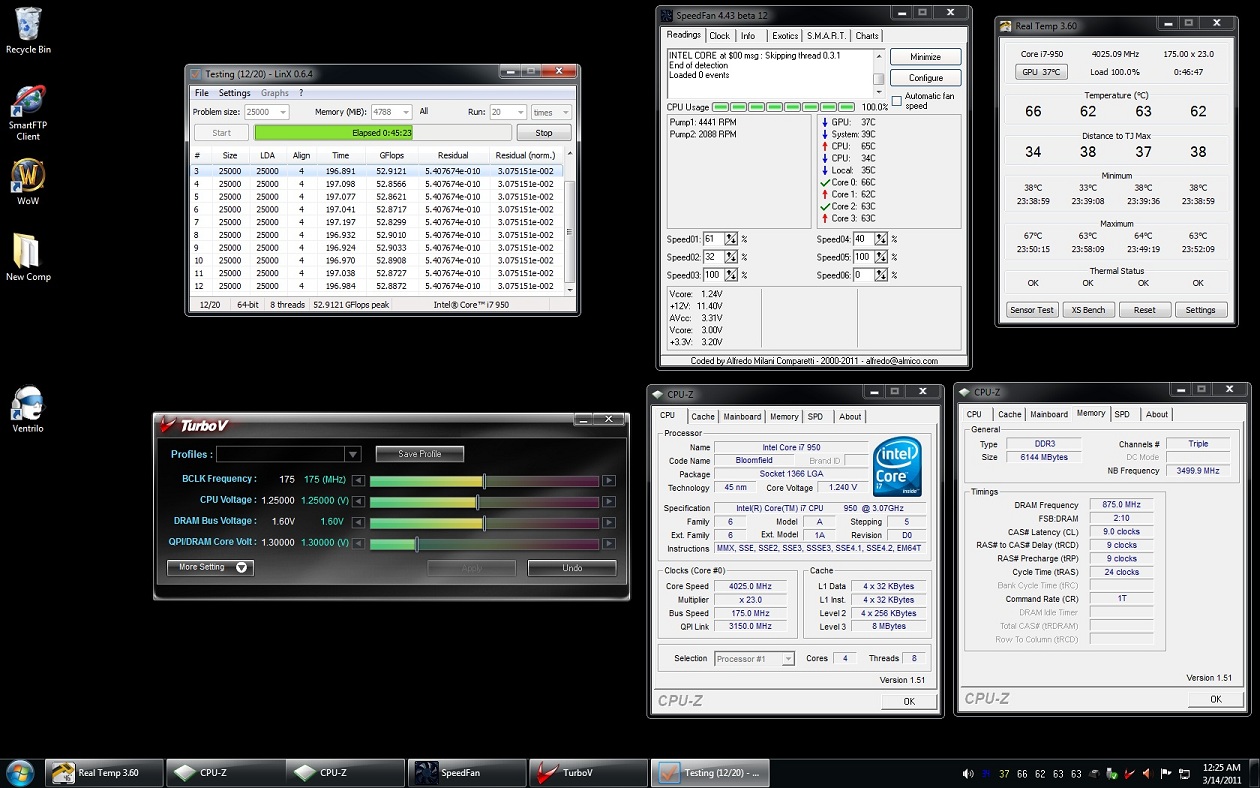The height and width of the screenshot is (788, 1260).
Task: Click the QPI/DRAM Core Volt increase arrow
Action: [x=609, y=543]
